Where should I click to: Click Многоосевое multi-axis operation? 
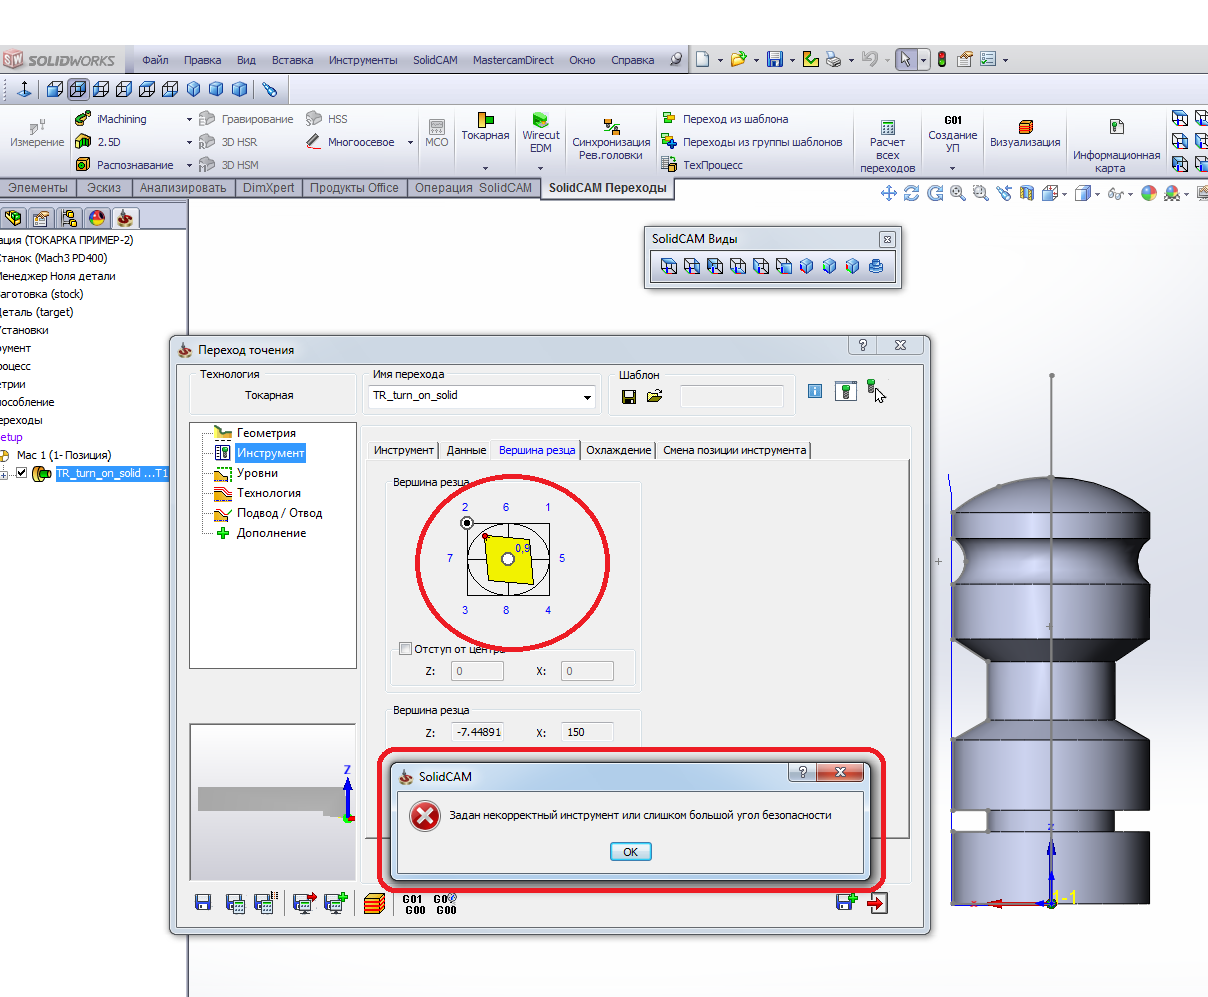pyautogui.click(x=350, y=142)
